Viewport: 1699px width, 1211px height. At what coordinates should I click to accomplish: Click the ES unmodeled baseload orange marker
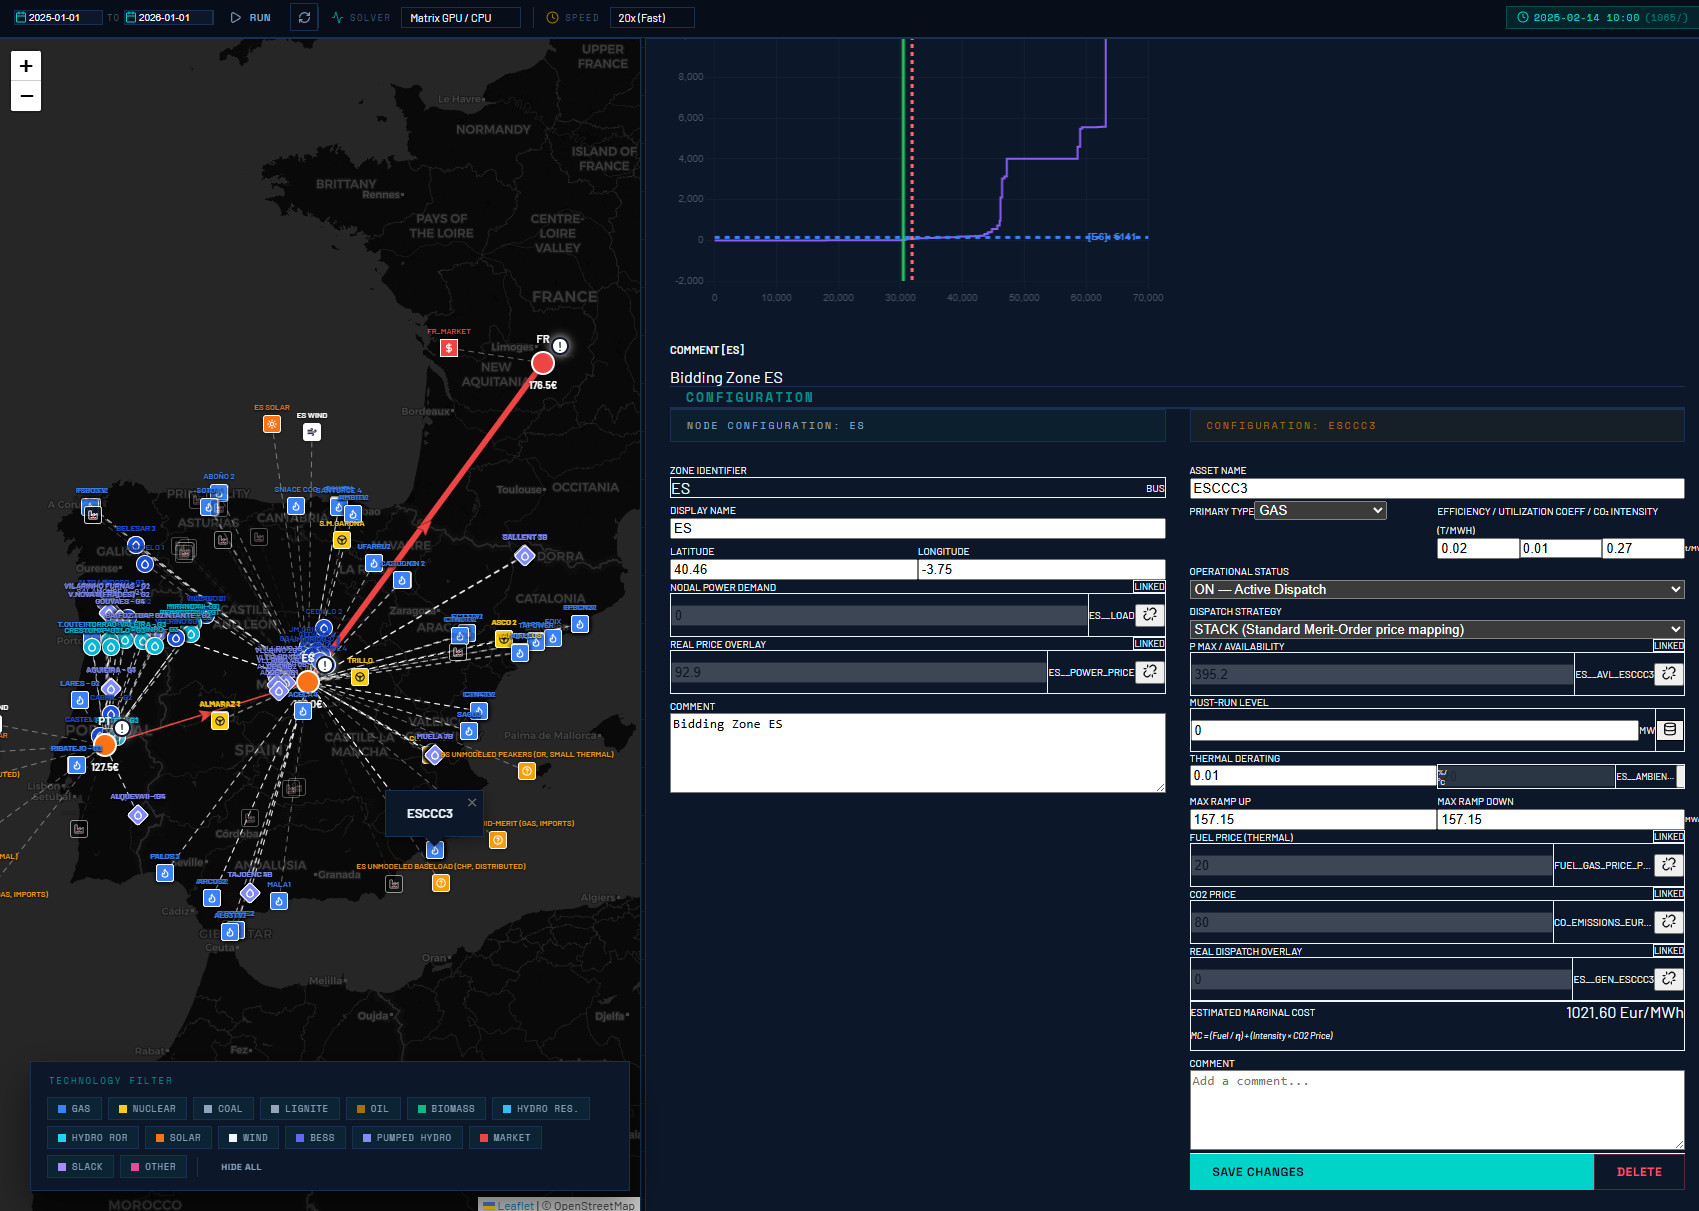click(441, 883)
